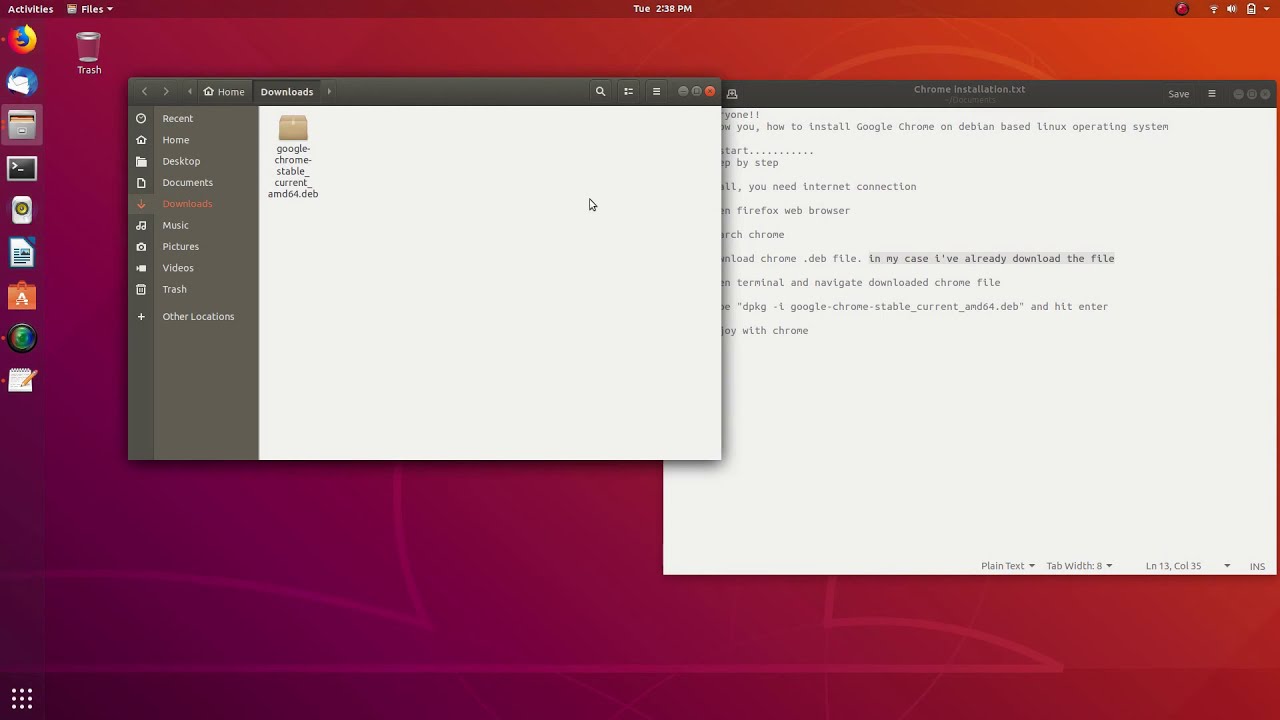The image size is (1280, 720).
Task: Open search in the Files window
Action: click(x=600, y=91)
